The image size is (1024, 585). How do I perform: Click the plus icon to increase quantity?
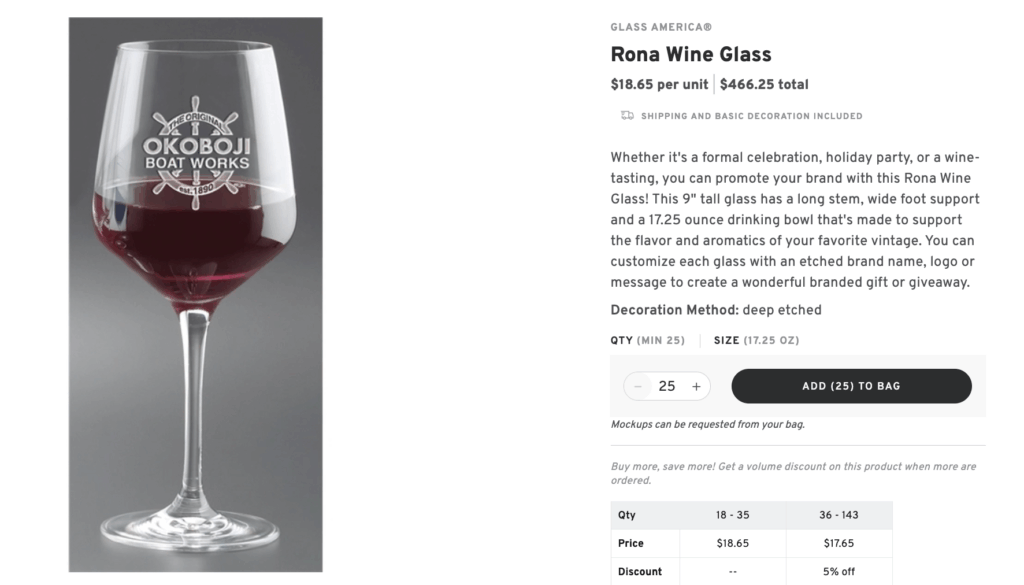pos(695,386)
